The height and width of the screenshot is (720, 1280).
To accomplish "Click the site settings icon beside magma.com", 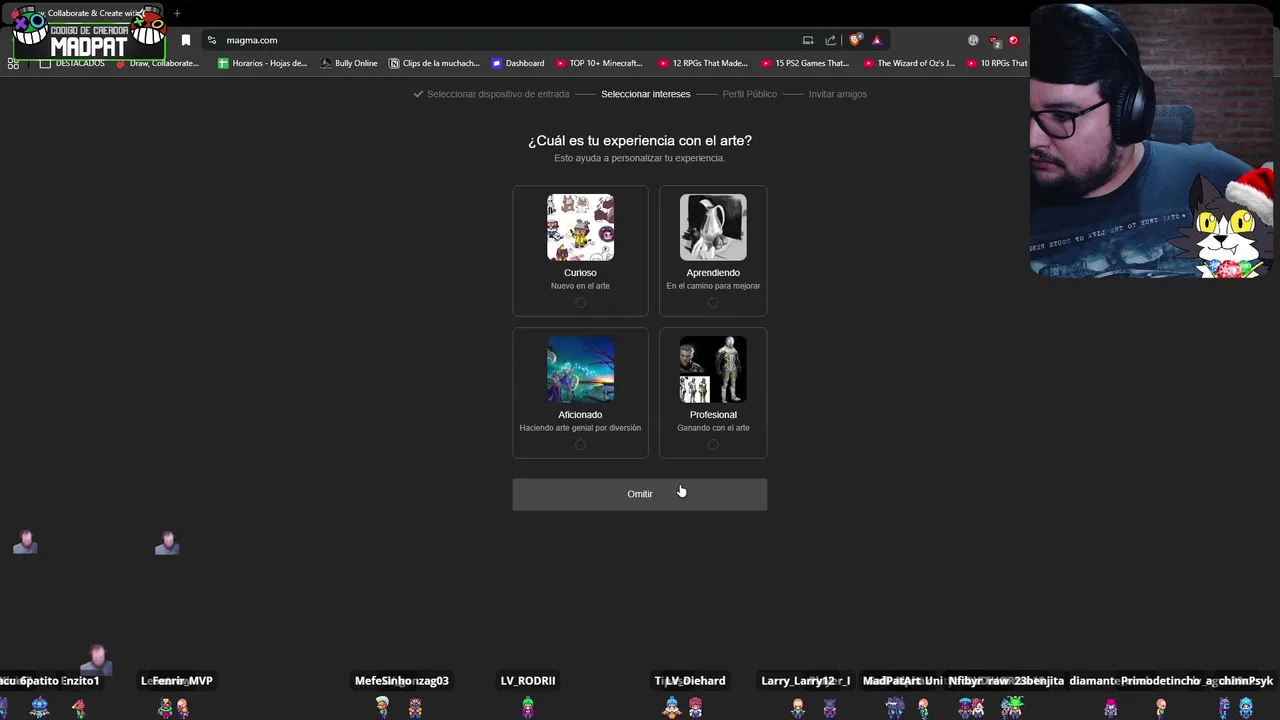I will 211,40.
